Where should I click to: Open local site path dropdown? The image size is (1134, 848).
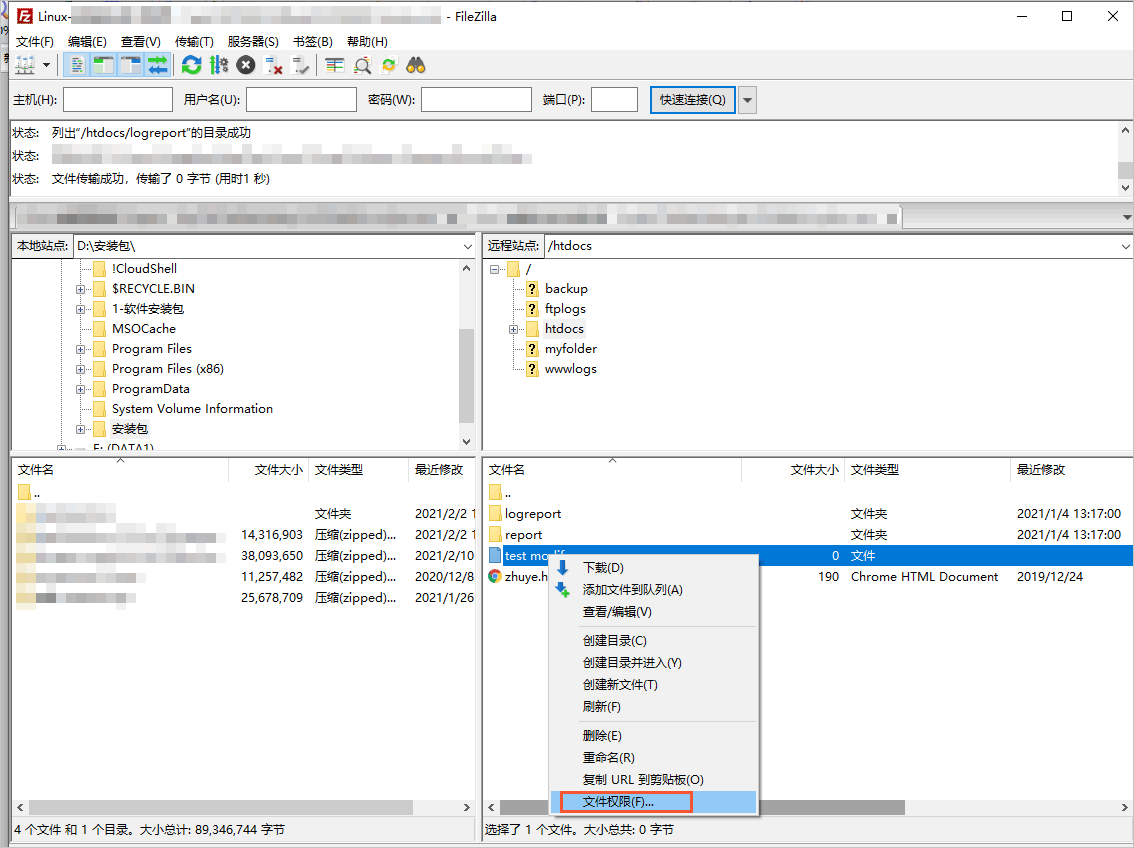[467, 247]
